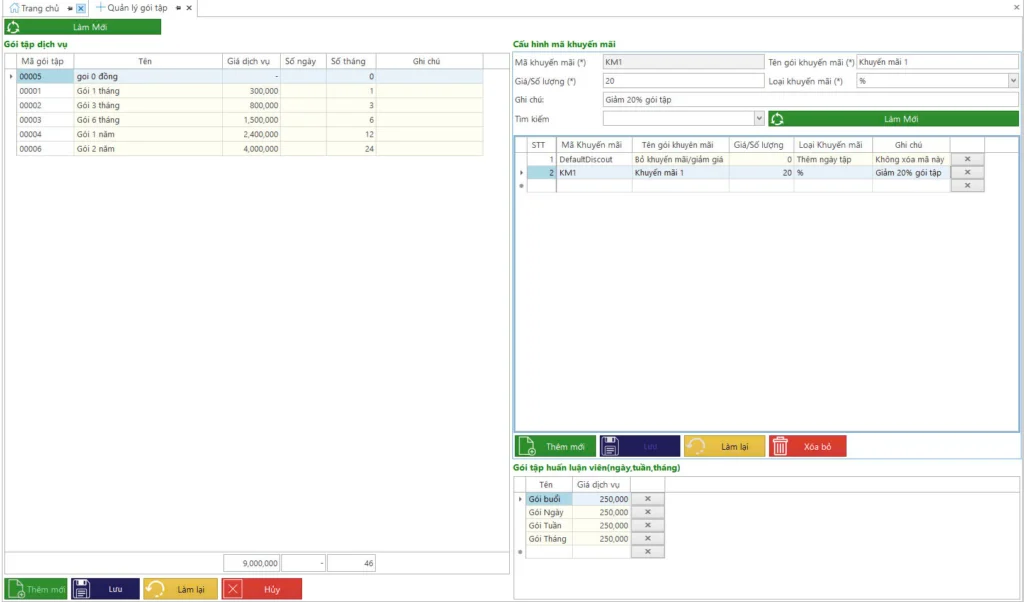Sort by the Mã gói tập column header
1024x602 pixels.
click(45, 61)
